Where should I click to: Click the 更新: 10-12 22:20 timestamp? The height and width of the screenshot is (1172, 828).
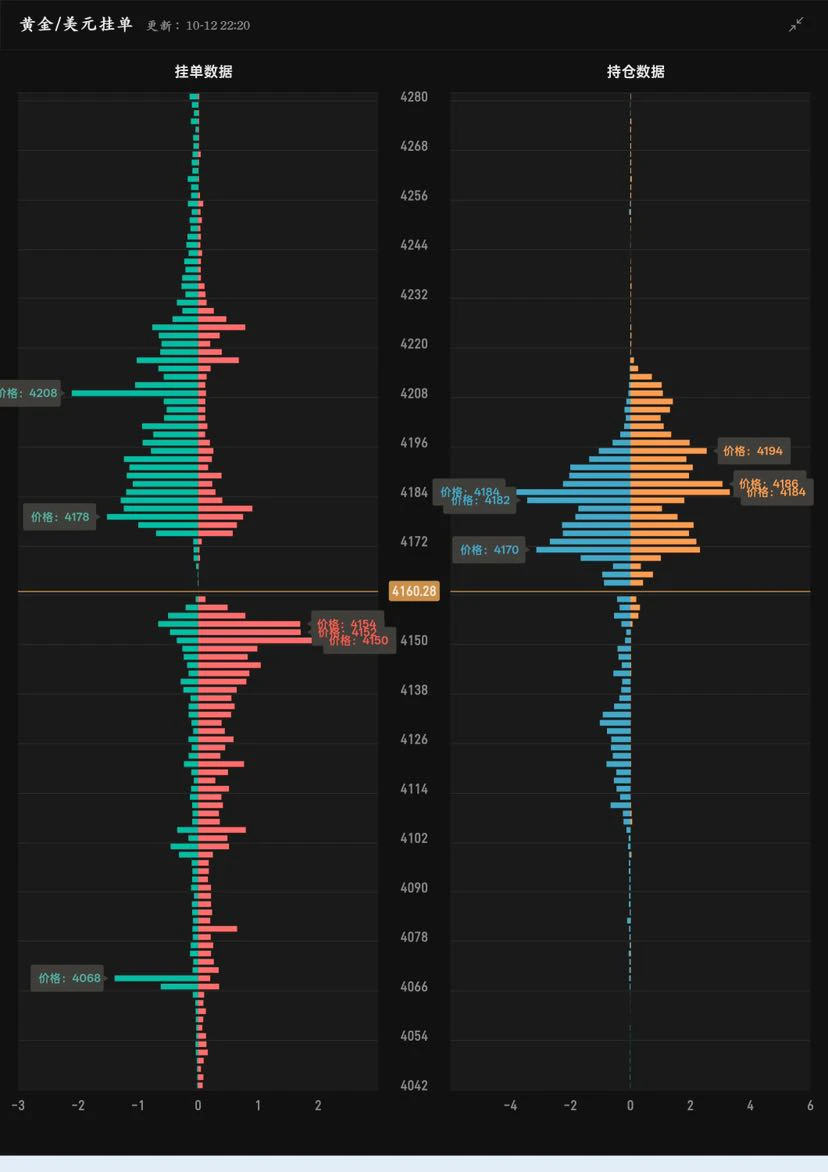click(x=198, y=25)
